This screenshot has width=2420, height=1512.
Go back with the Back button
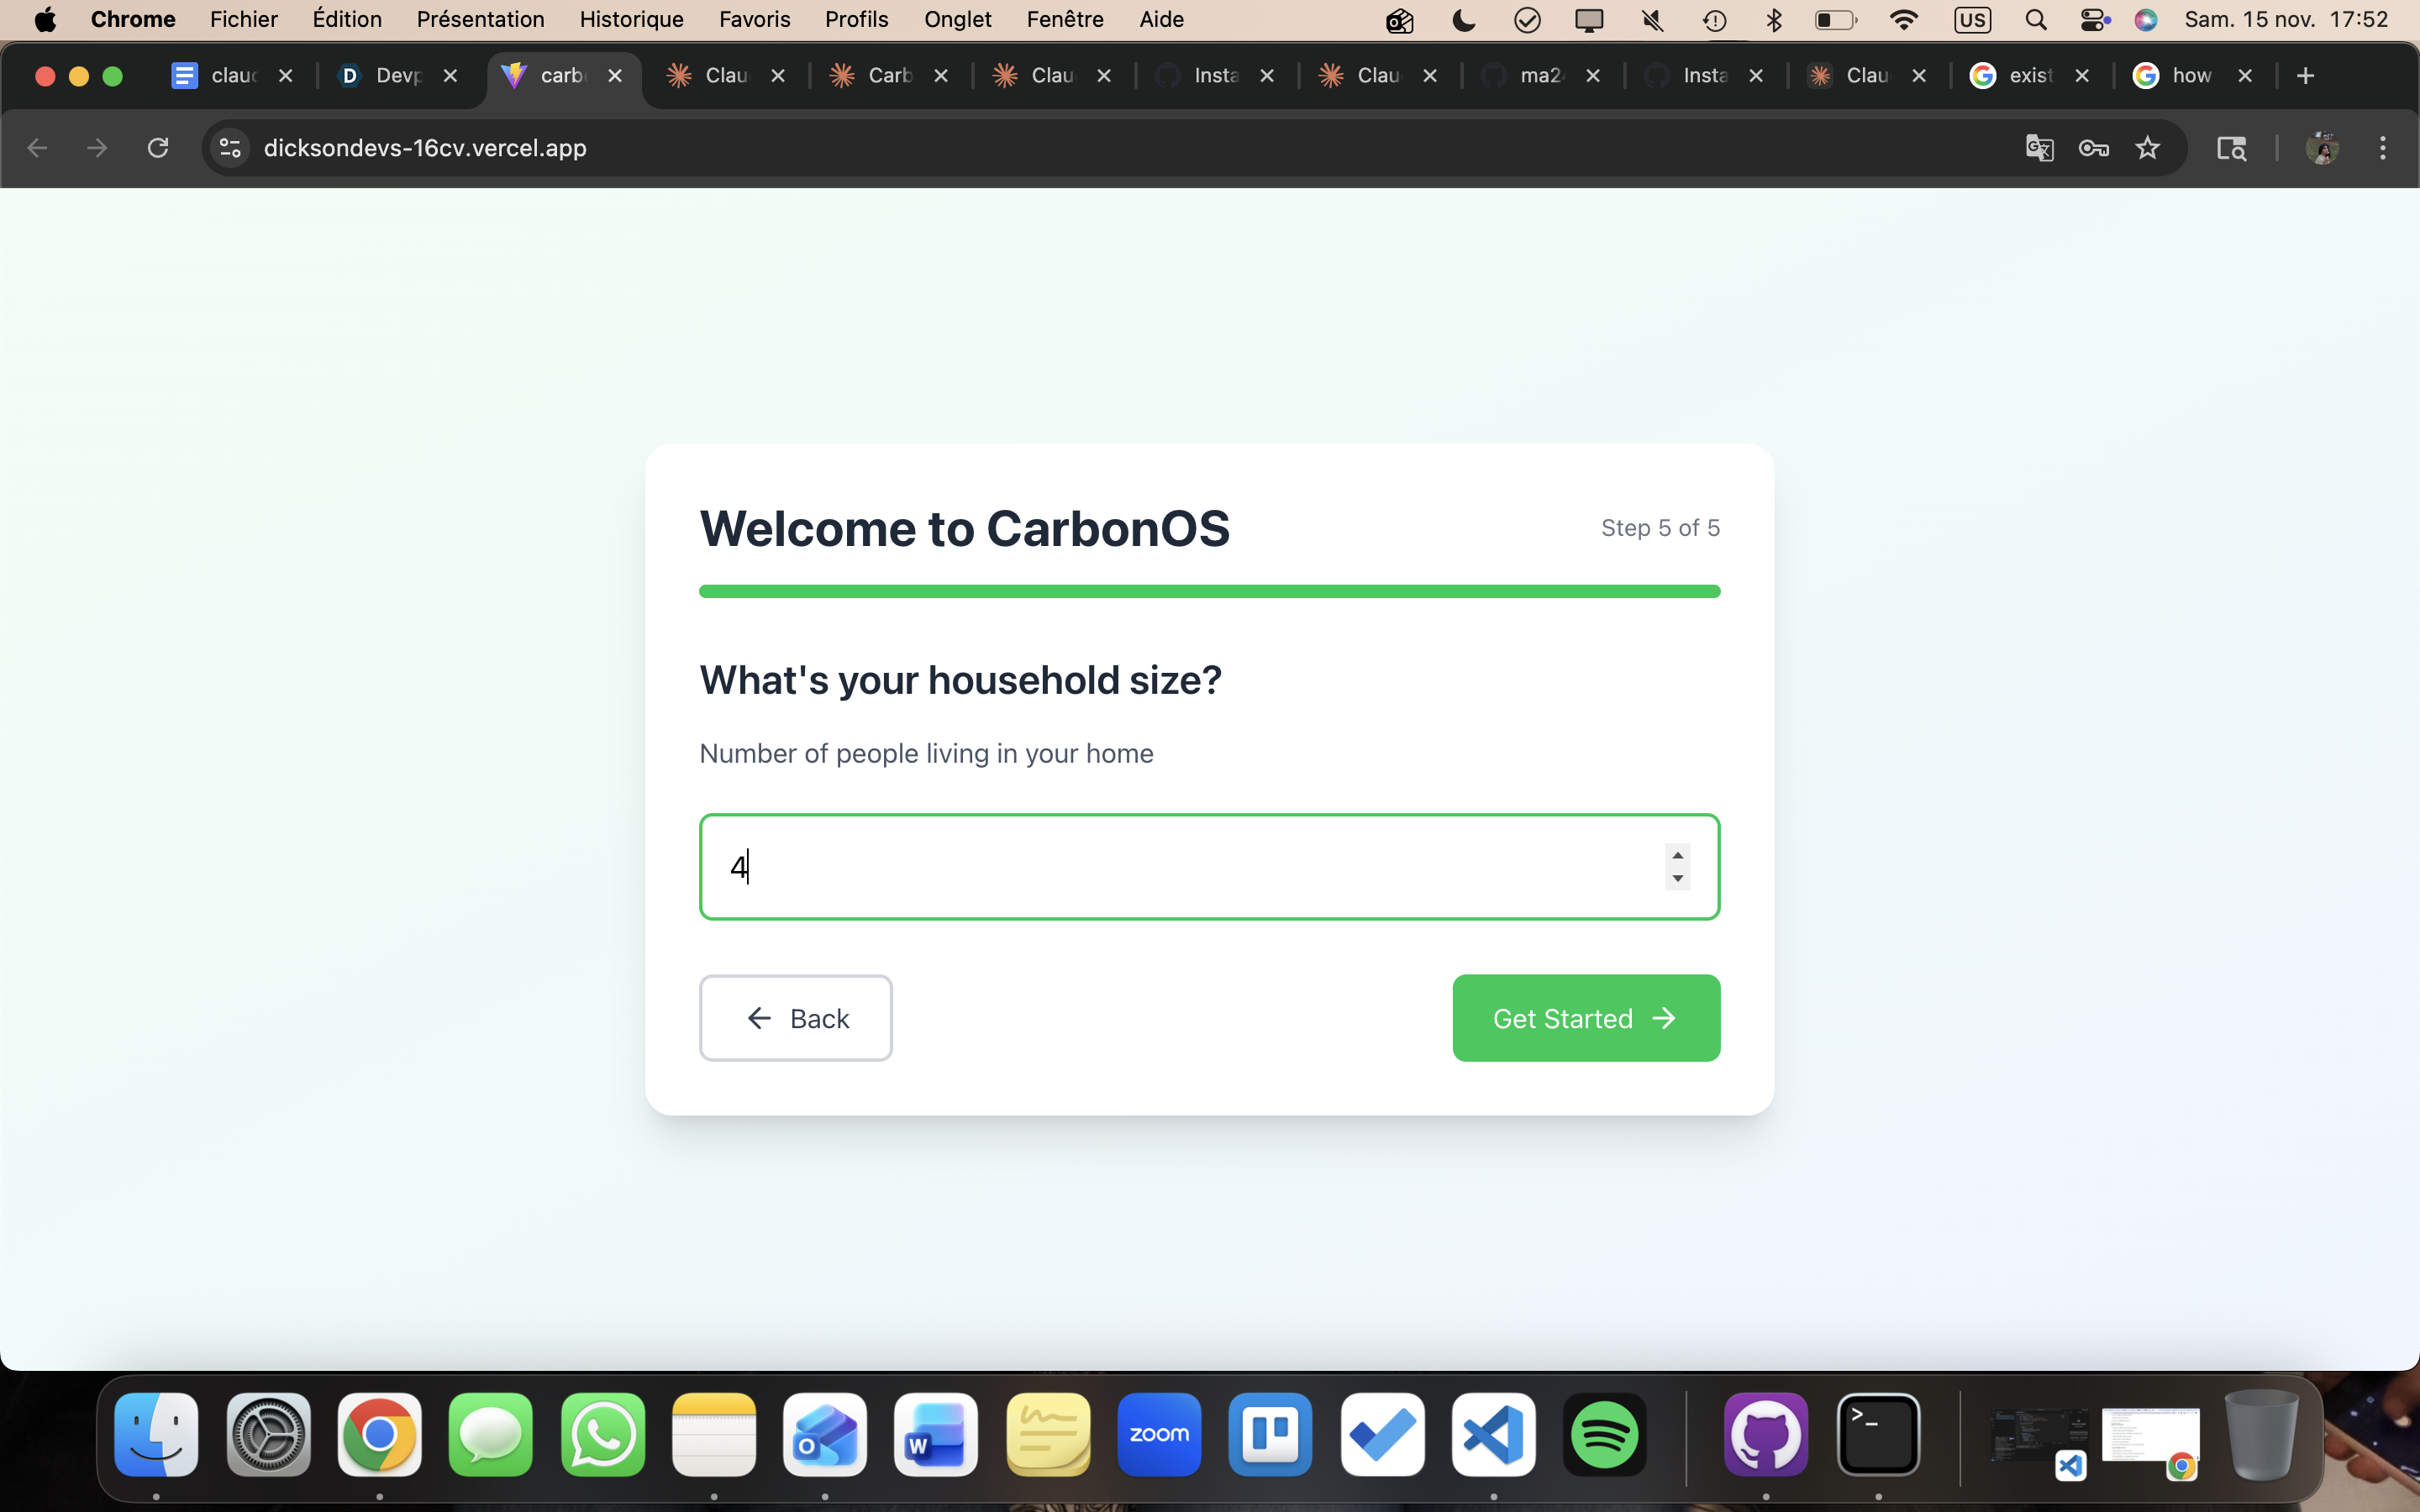coord(795,1018)
